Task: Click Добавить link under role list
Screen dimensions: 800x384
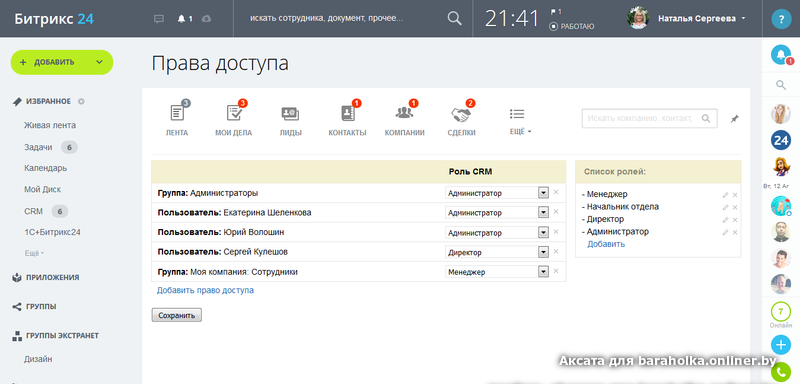Action: click(606, 244)
